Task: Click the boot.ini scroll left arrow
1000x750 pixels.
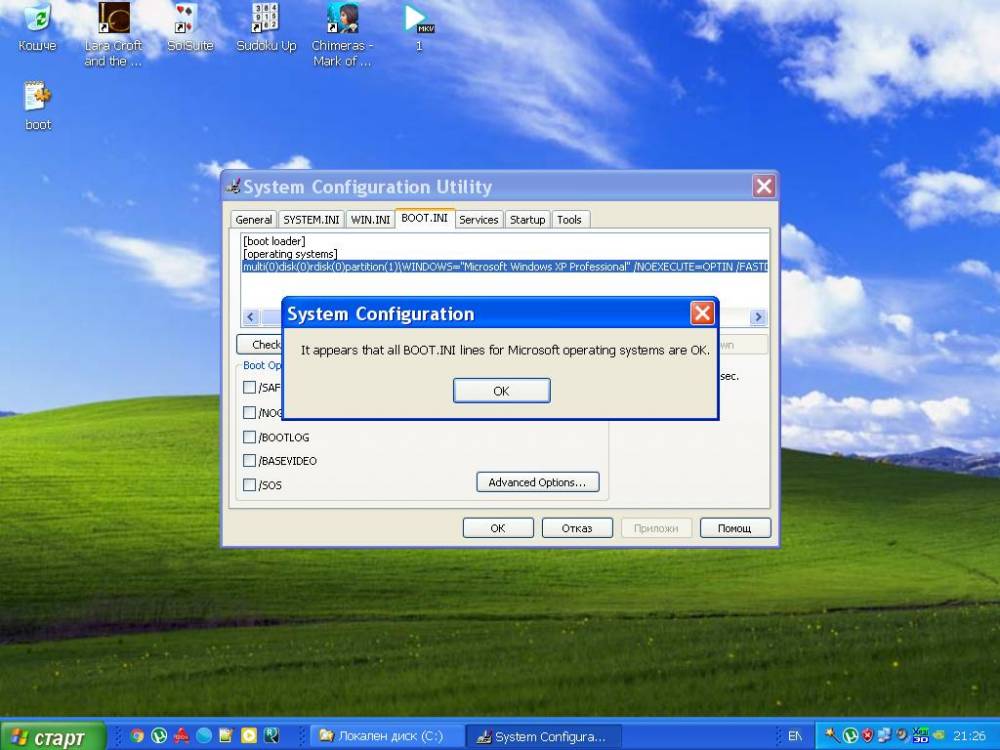Action: [250, 316]
